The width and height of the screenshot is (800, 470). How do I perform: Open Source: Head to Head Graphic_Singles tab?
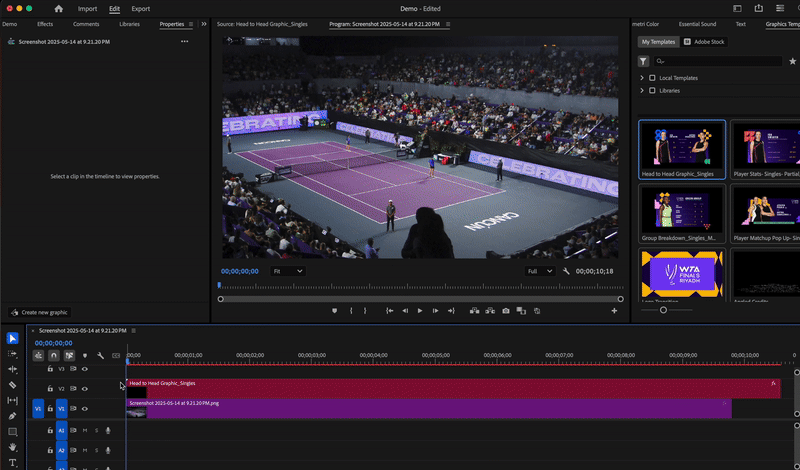click(x=262, y=24)
